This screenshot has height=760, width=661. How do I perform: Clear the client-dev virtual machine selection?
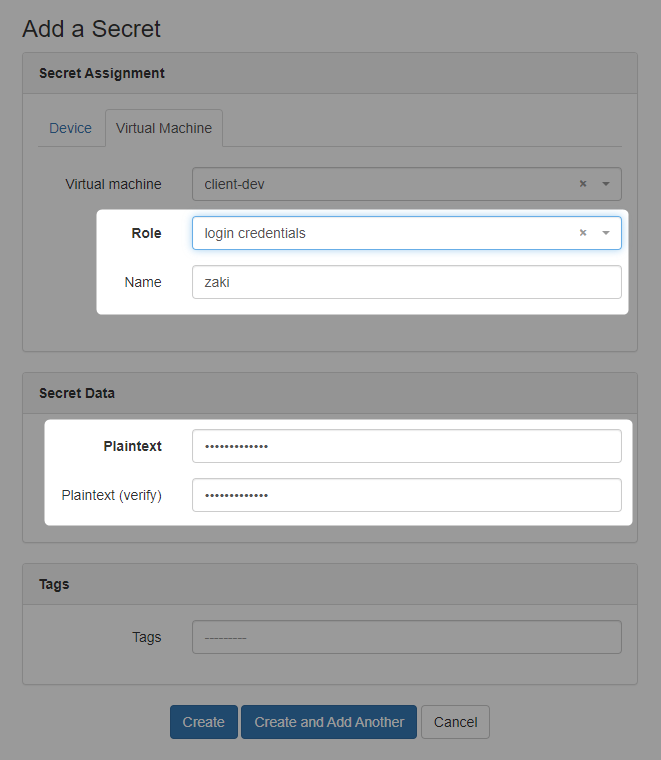(x=583, y=184)
